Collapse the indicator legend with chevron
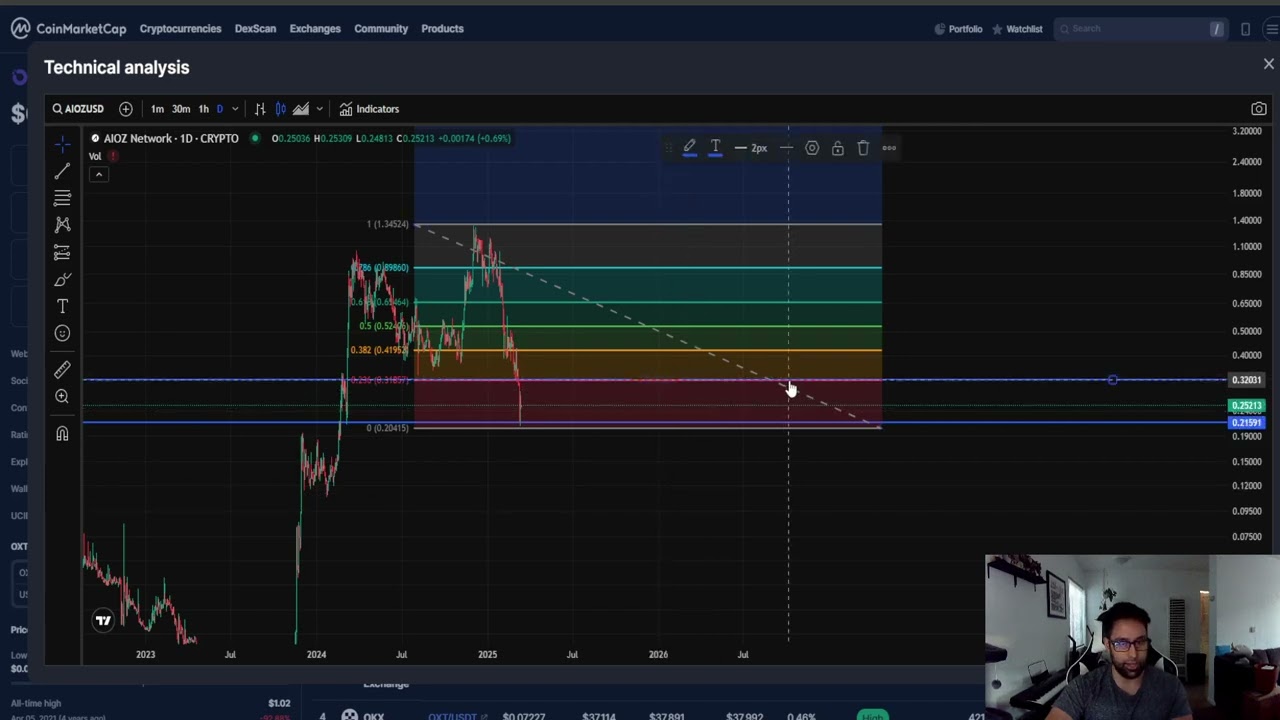1280x720 pixels. click(x=99, y=175)
